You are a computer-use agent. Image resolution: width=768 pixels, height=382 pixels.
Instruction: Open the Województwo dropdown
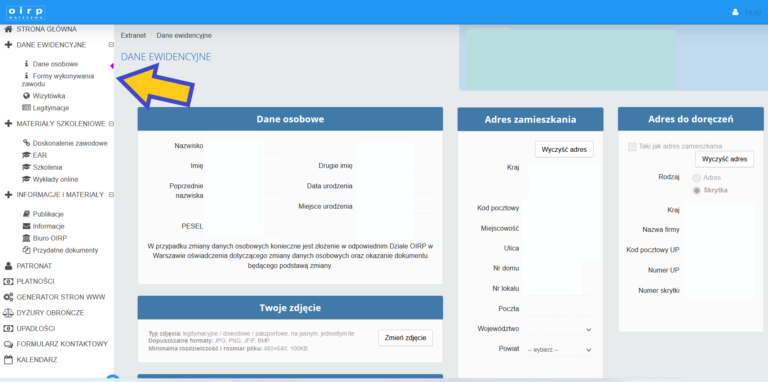pyautogui.click(x=559, y=329)
